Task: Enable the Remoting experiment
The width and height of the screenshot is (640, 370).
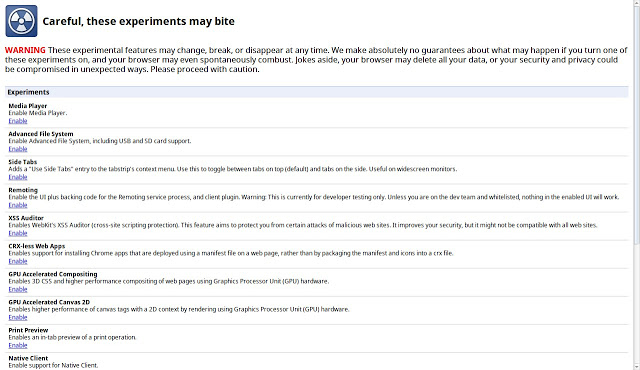Action: 18,205
